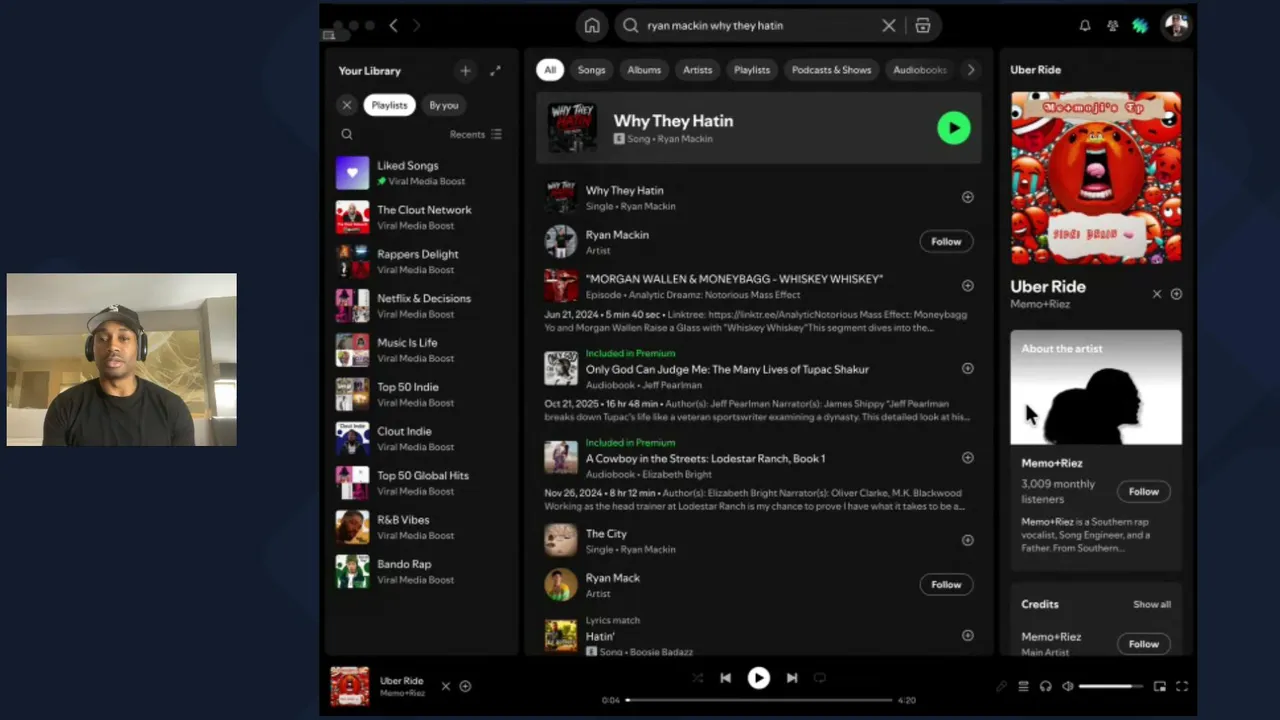Open the Rappers Delight playlist
Viewport: 1280px width, 720px height.
pyautogui.click(x=421, y=261)
